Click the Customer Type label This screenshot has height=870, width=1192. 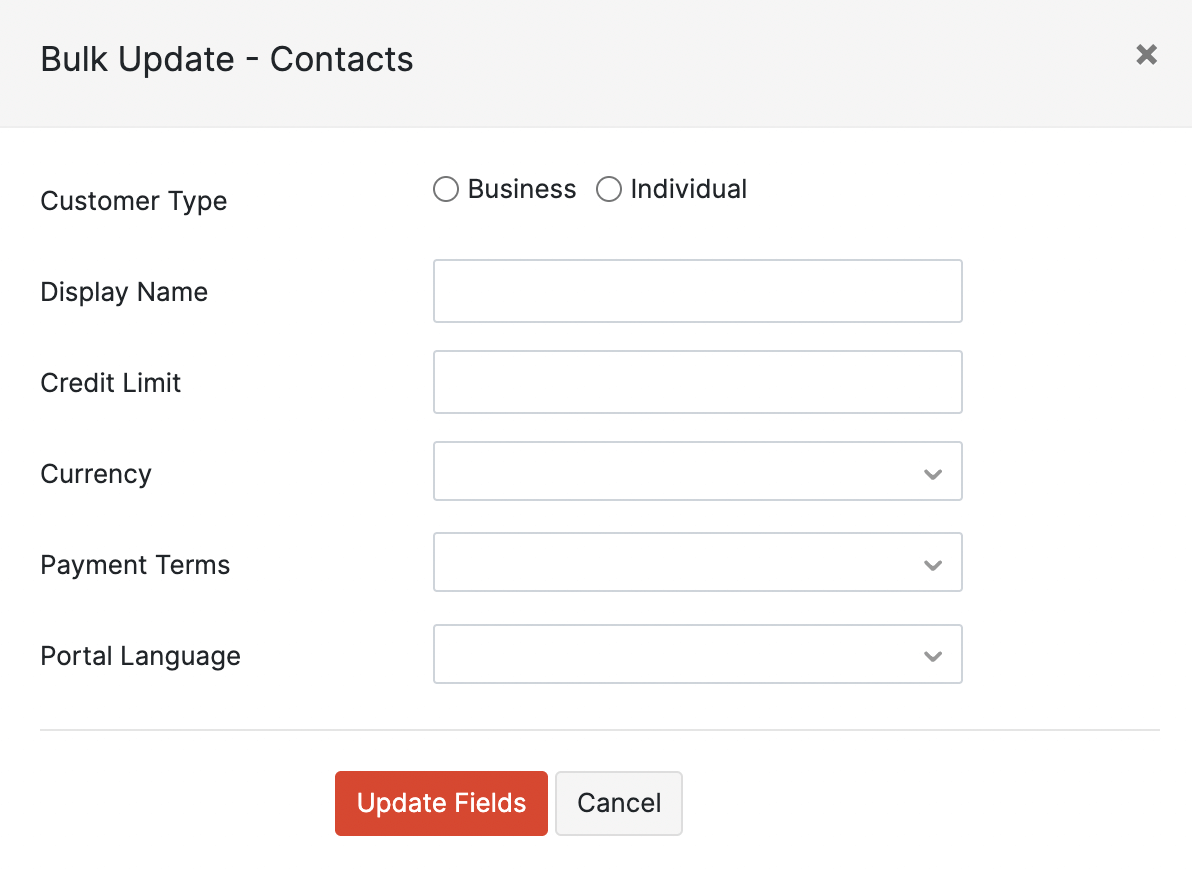[133, 201]
